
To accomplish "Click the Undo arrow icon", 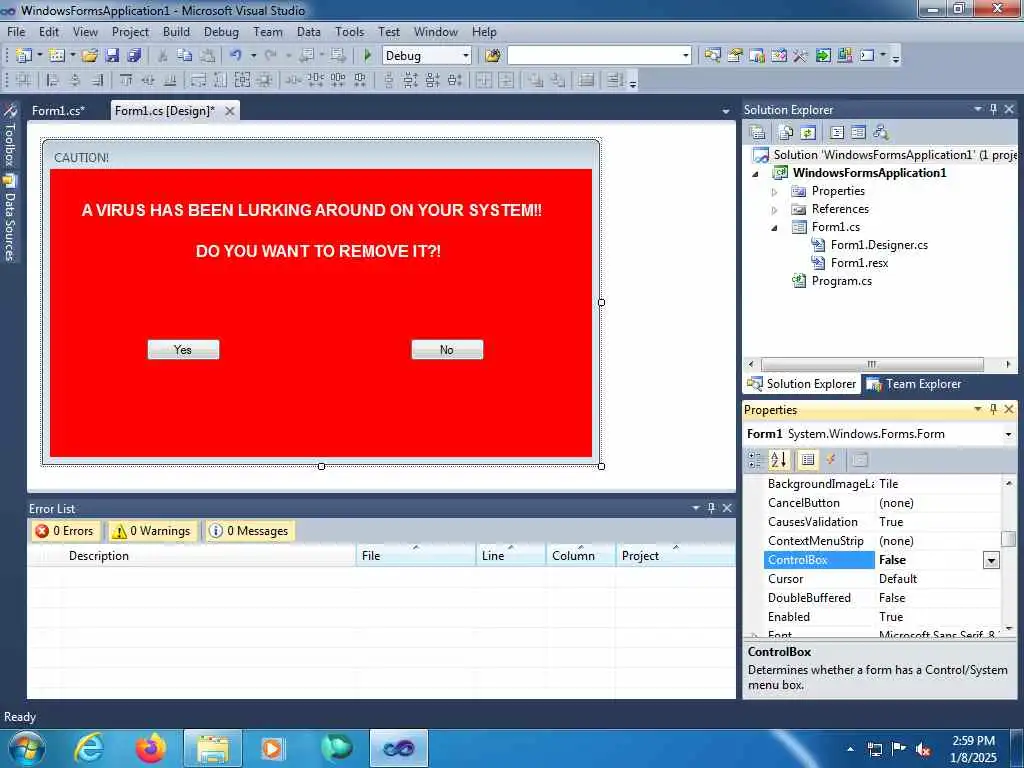I will tap(236, 56).
